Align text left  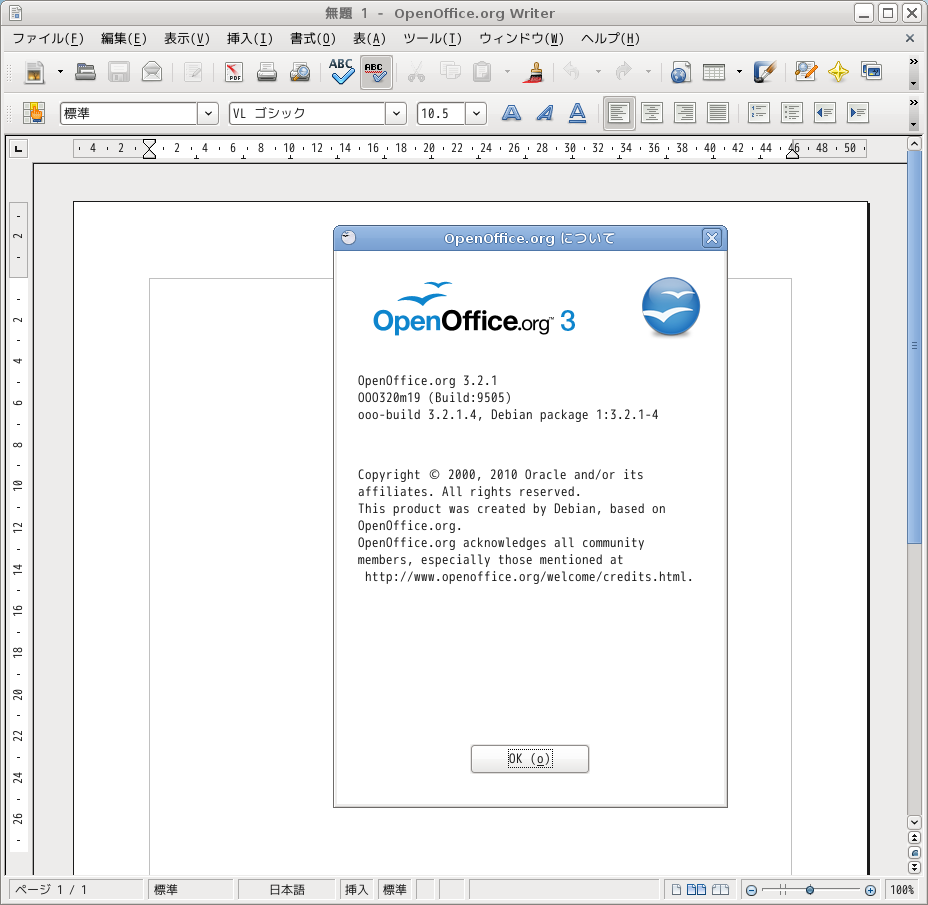619,113
